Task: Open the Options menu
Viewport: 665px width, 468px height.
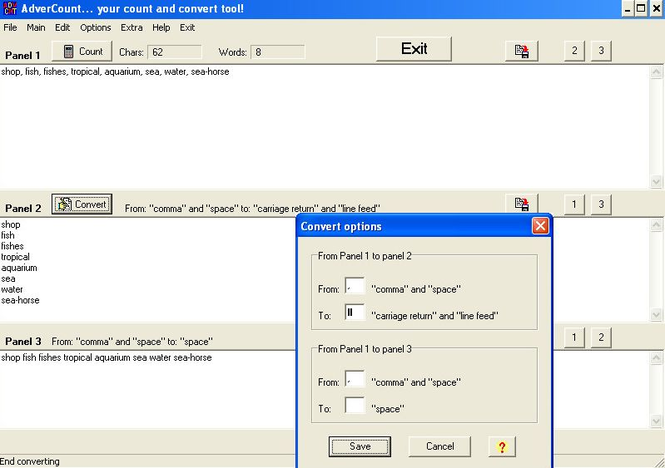Action: 95,28
